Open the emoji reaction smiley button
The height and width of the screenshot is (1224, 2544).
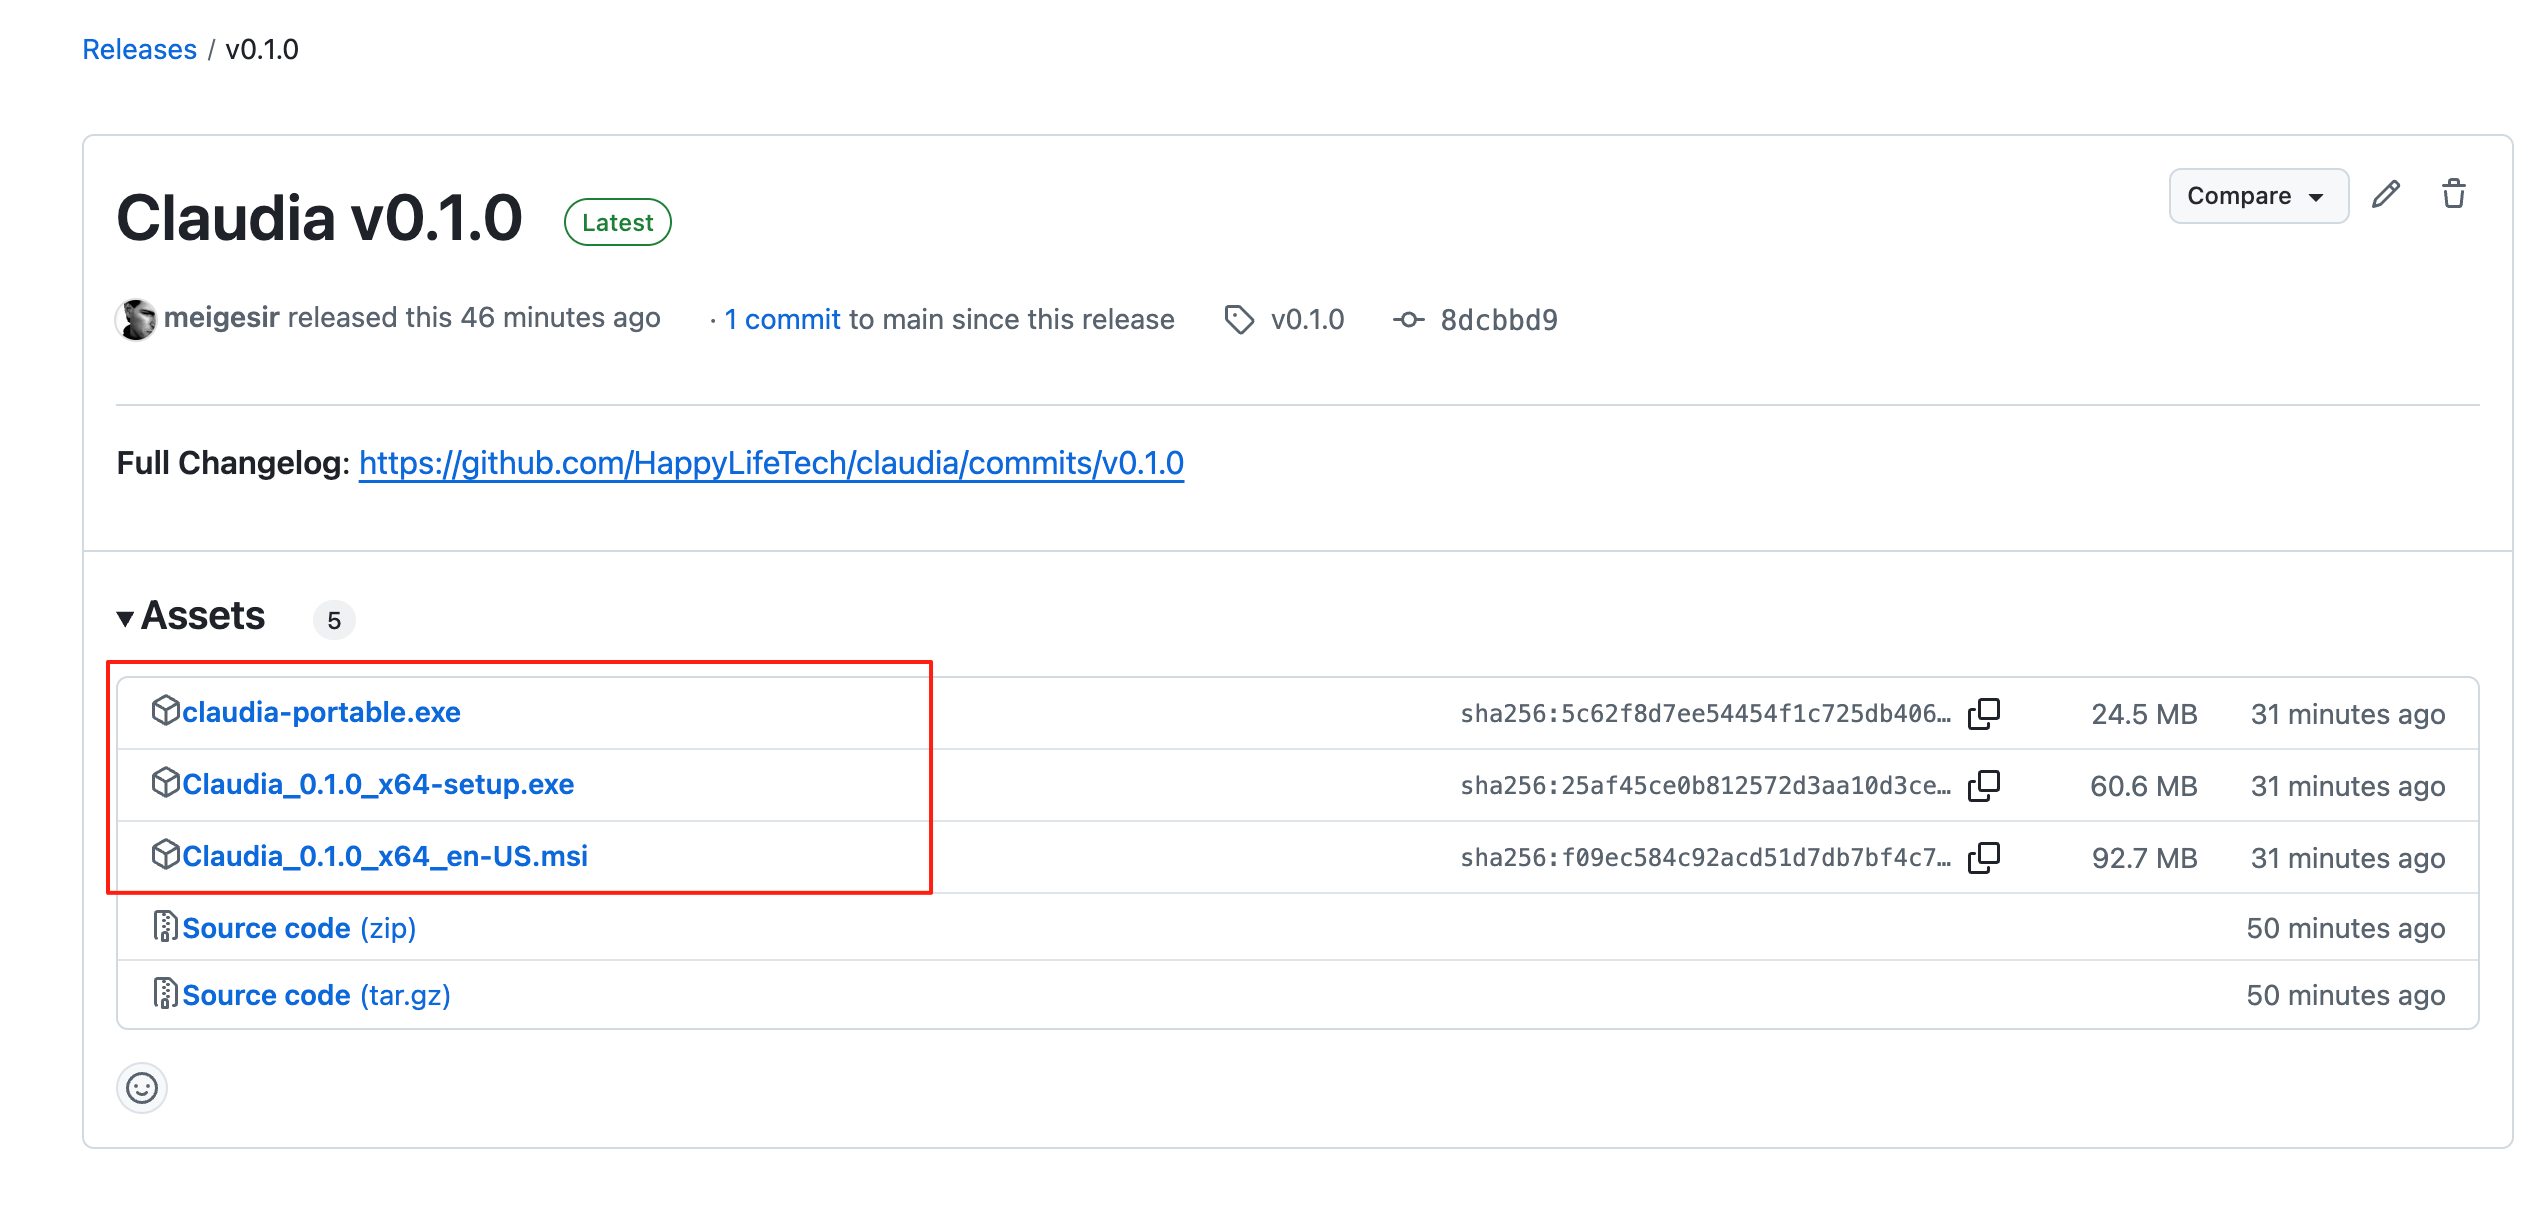tap(142, 1088)
